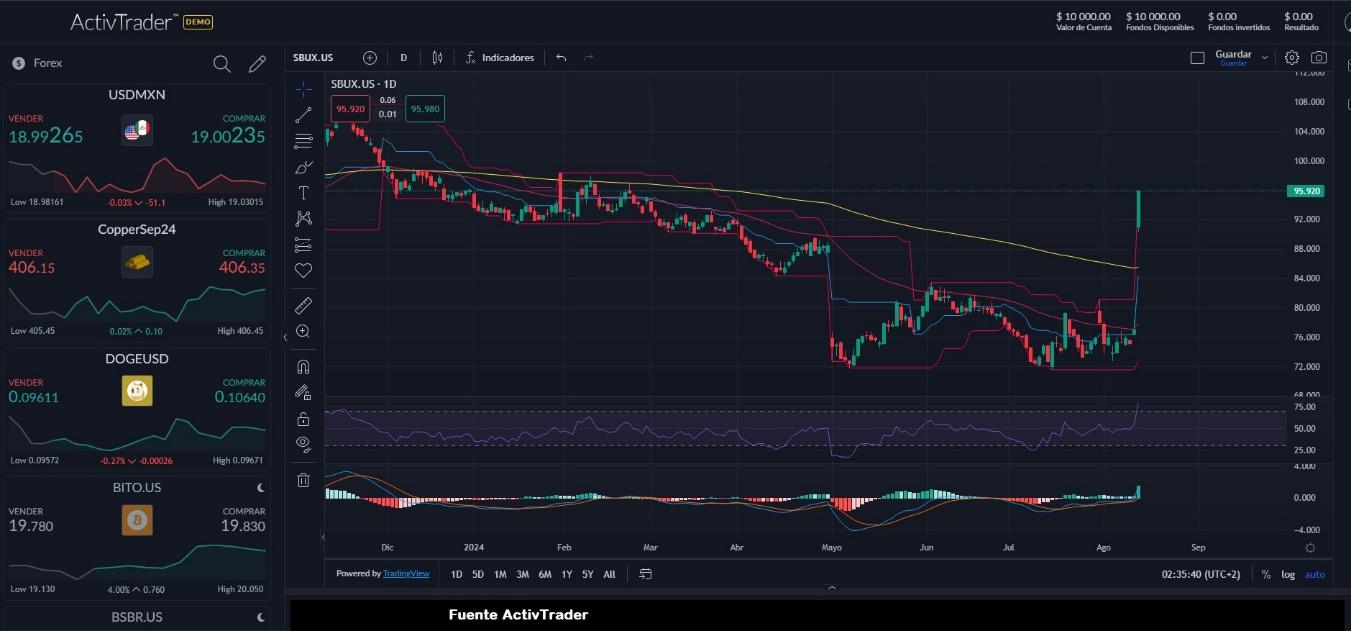Viewport: 1351px width, 631px height.
Task: Toggle hide all drawings eye icon
Action: click(x=304, y=444)
